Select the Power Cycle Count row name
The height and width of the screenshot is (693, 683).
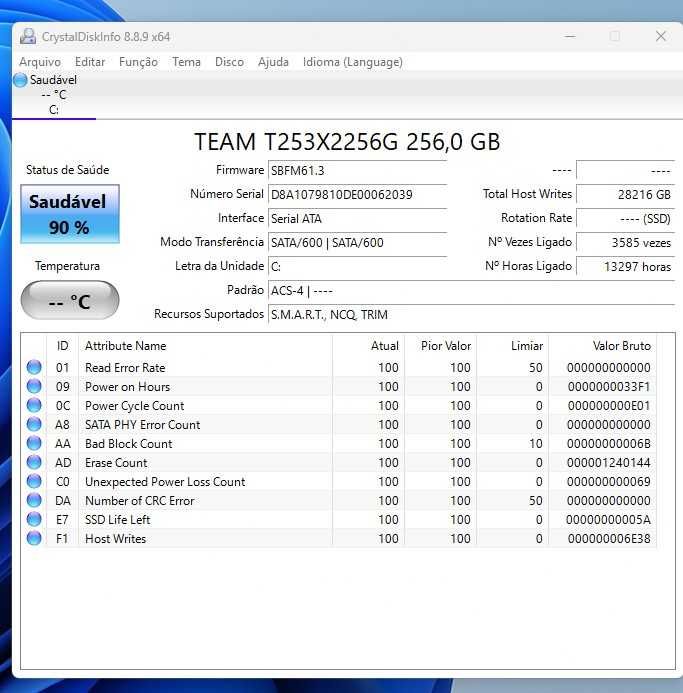(134, 406)
